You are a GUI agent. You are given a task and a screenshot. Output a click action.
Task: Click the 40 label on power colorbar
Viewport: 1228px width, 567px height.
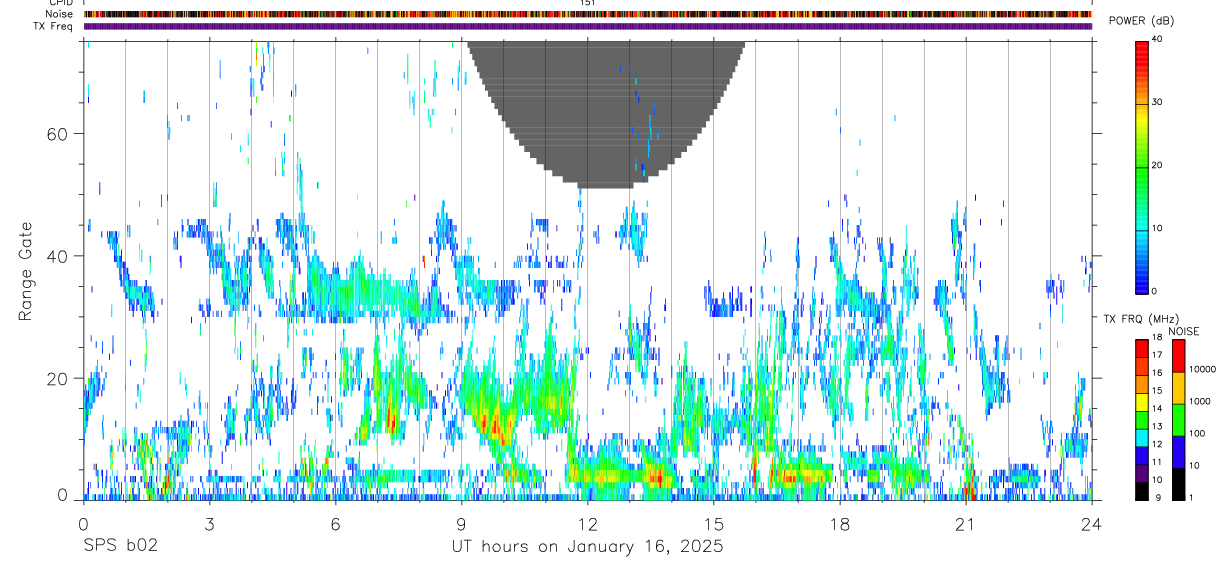[x=1159, y=40]
